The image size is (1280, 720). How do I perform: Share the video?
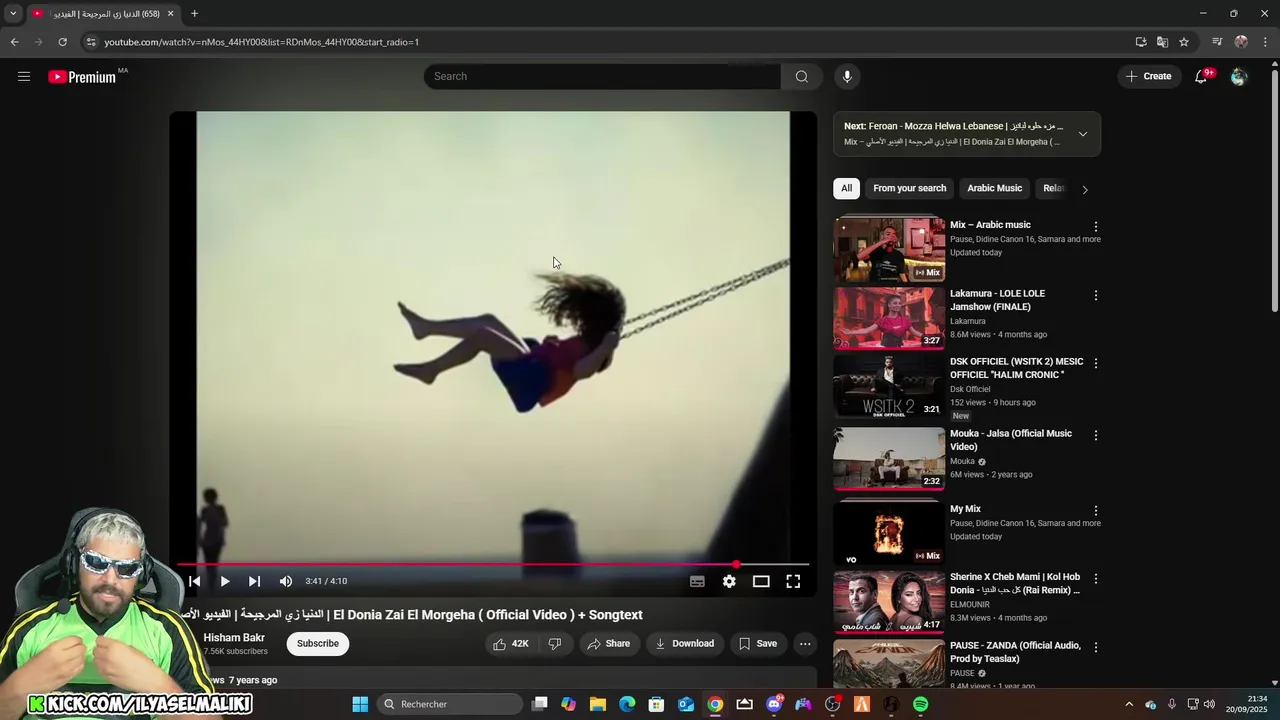pyautogui.click(x=608, y=644)
